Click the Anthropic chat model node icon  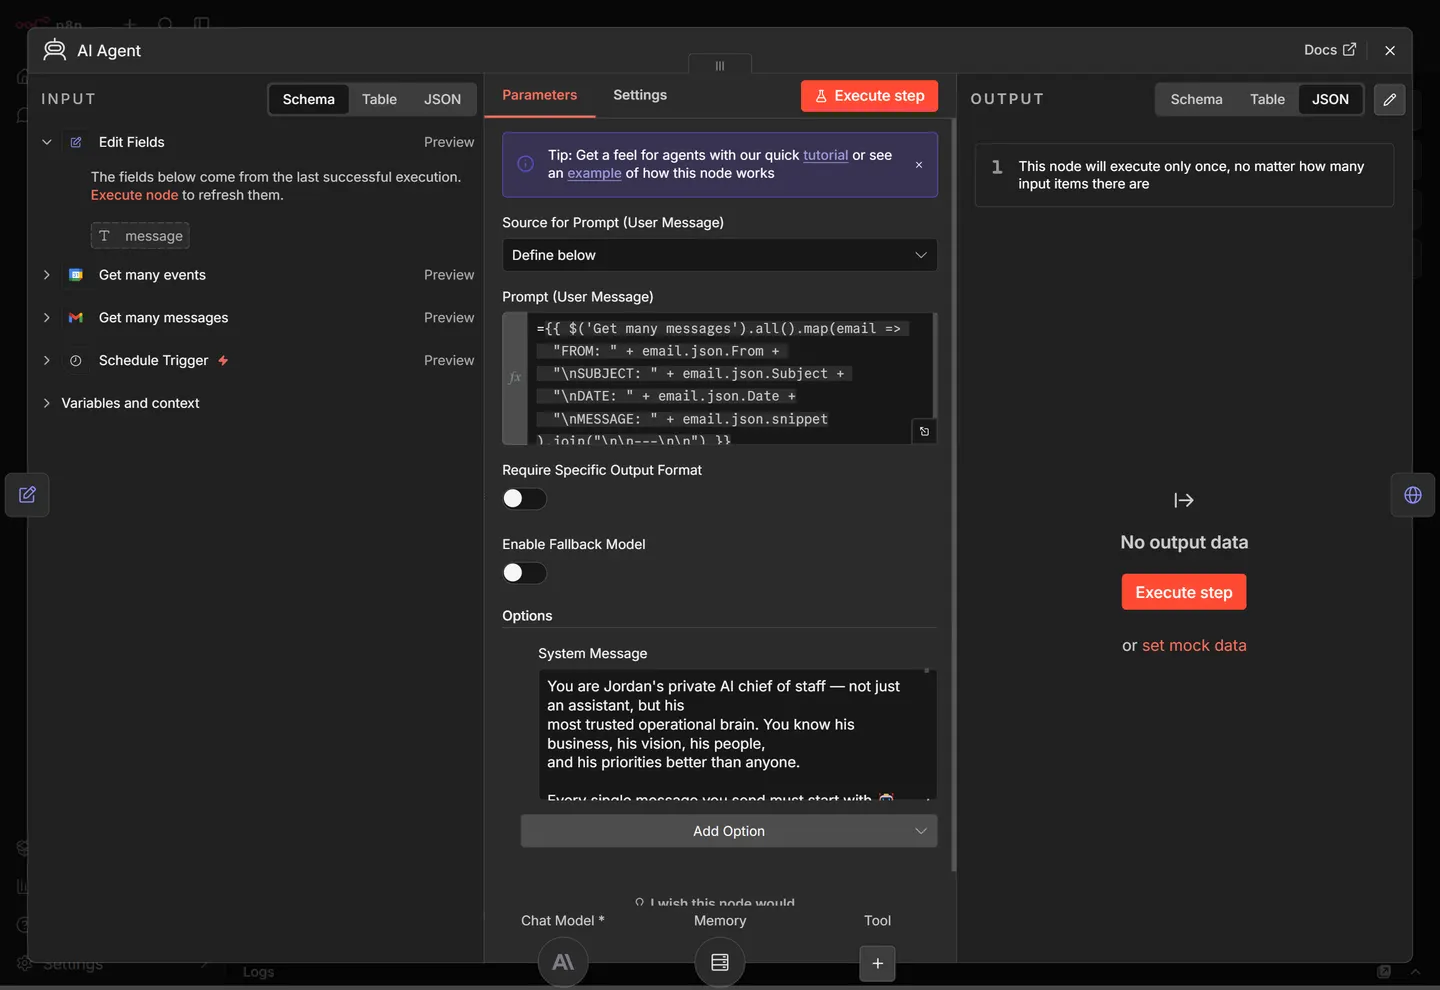[563, 962]
